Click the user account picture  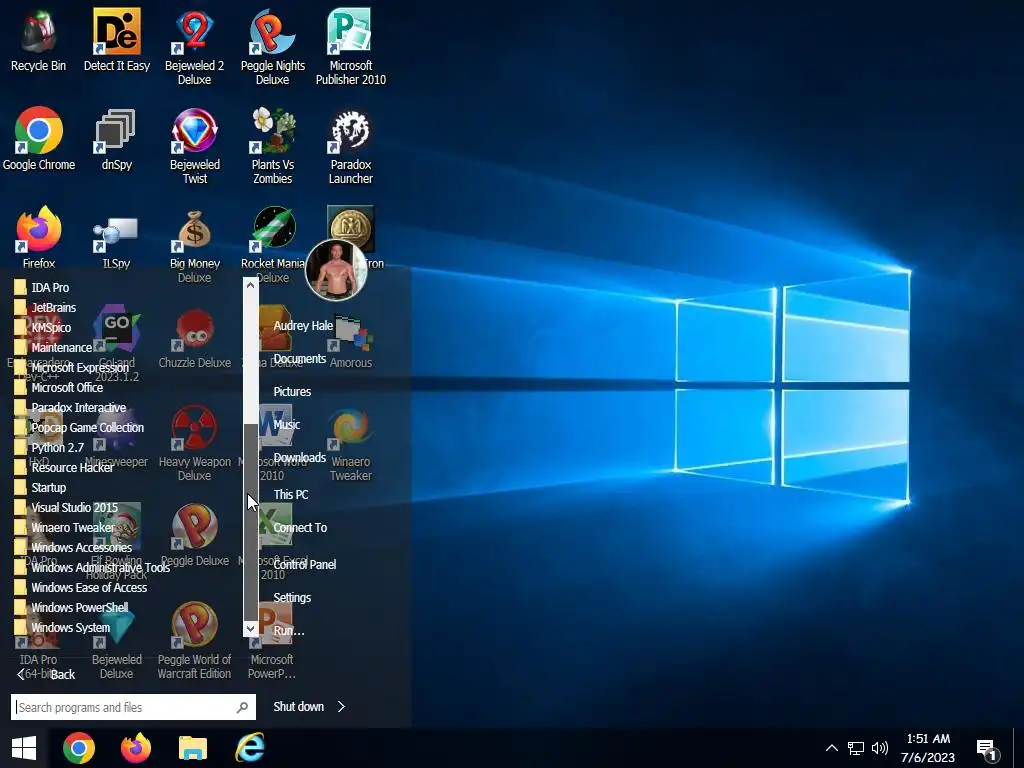coord(336,269)
